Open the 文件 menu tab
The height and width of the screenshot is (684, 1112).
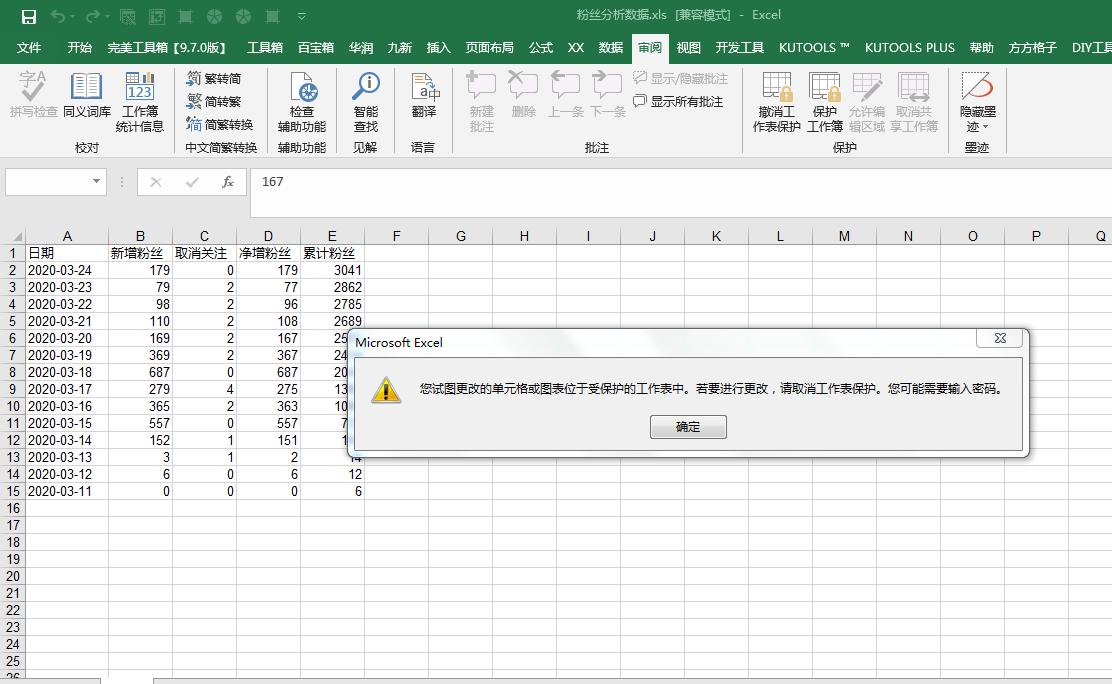coord(29,47)
